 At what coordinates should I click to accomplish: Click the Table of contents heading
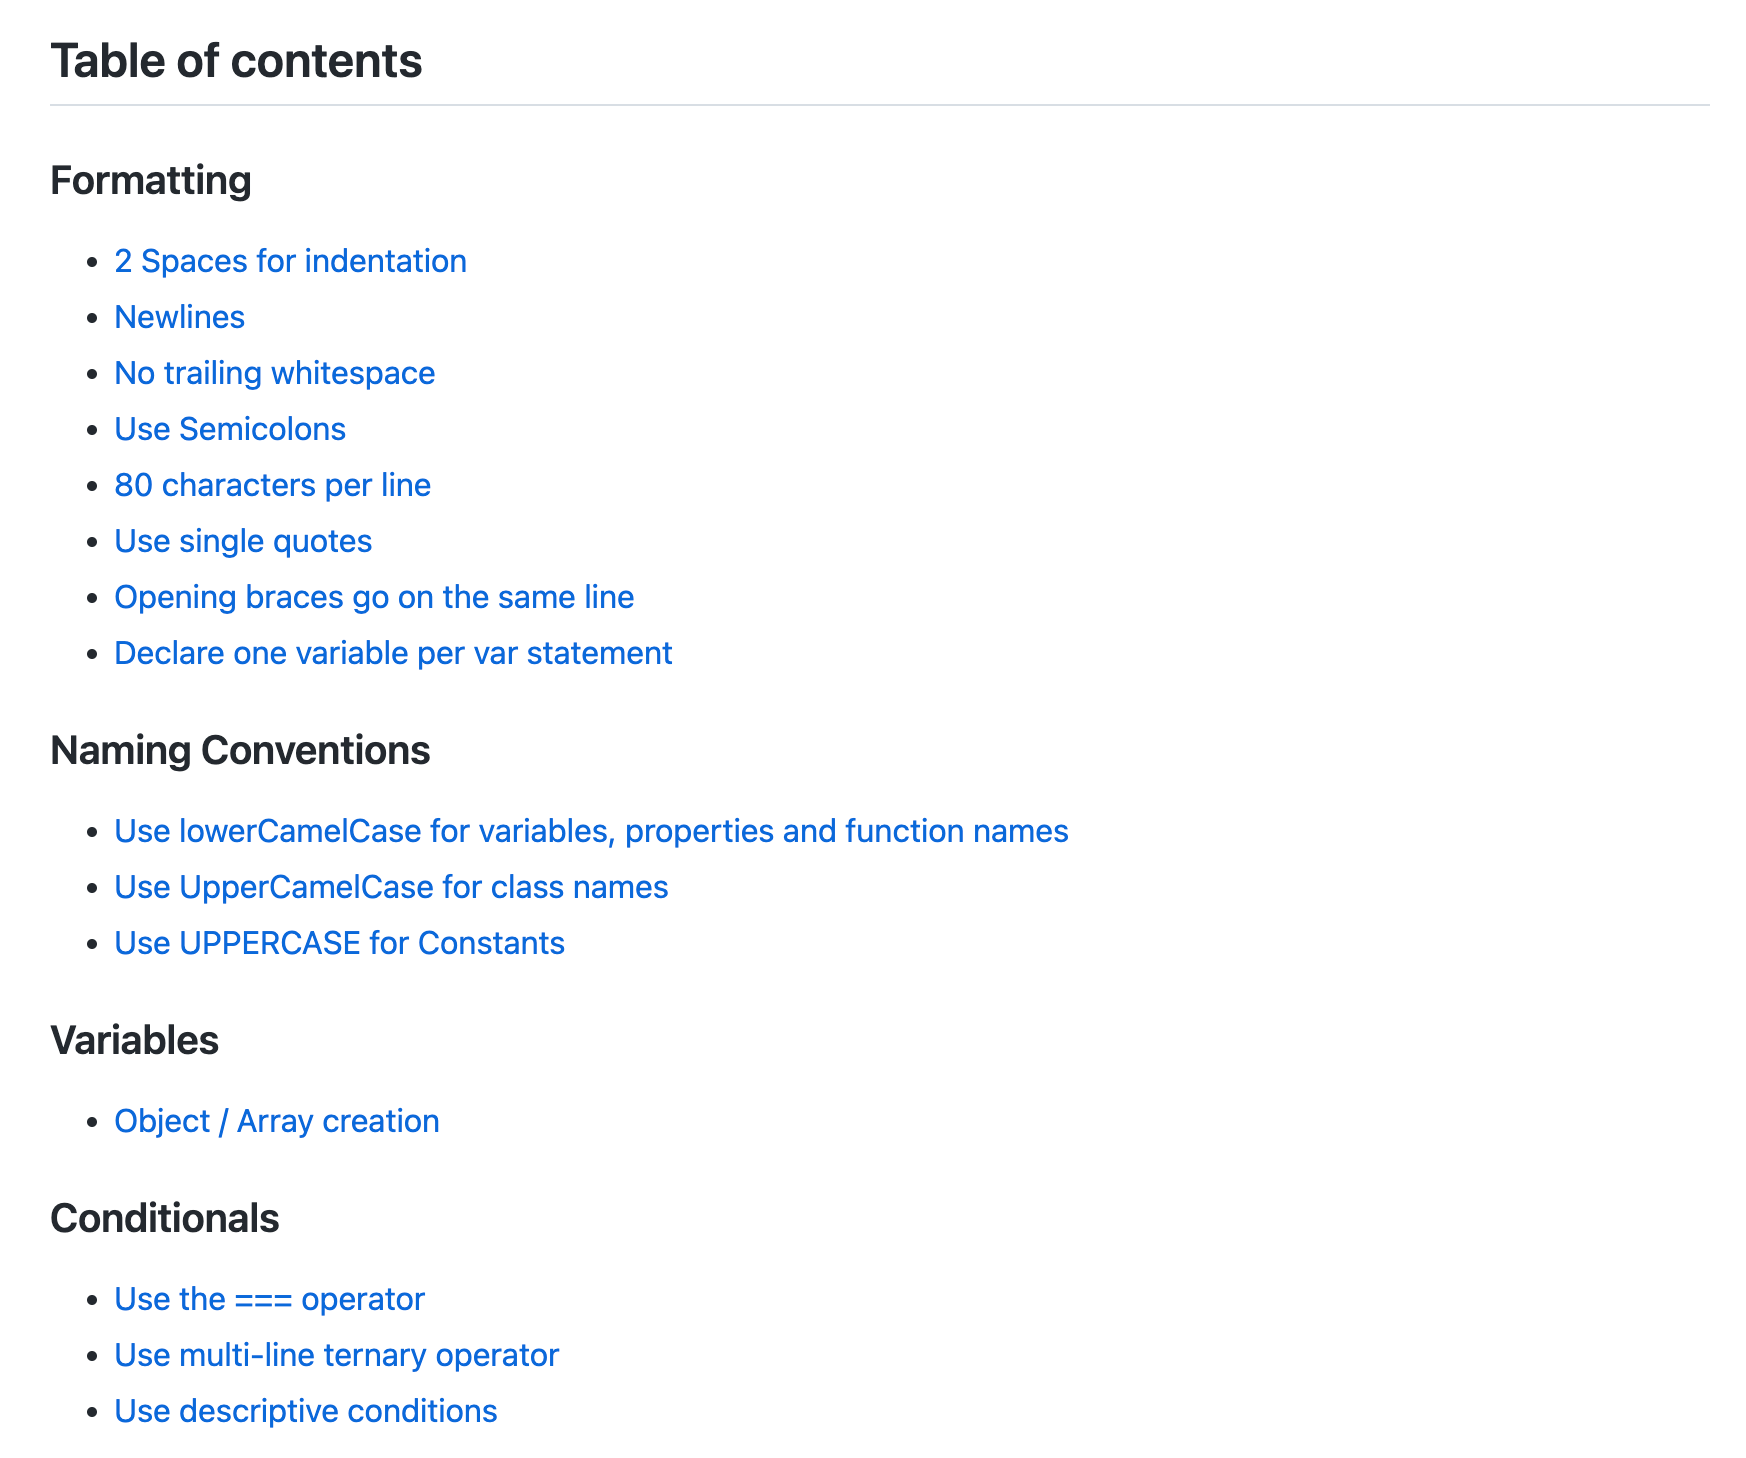coord(236,61)
